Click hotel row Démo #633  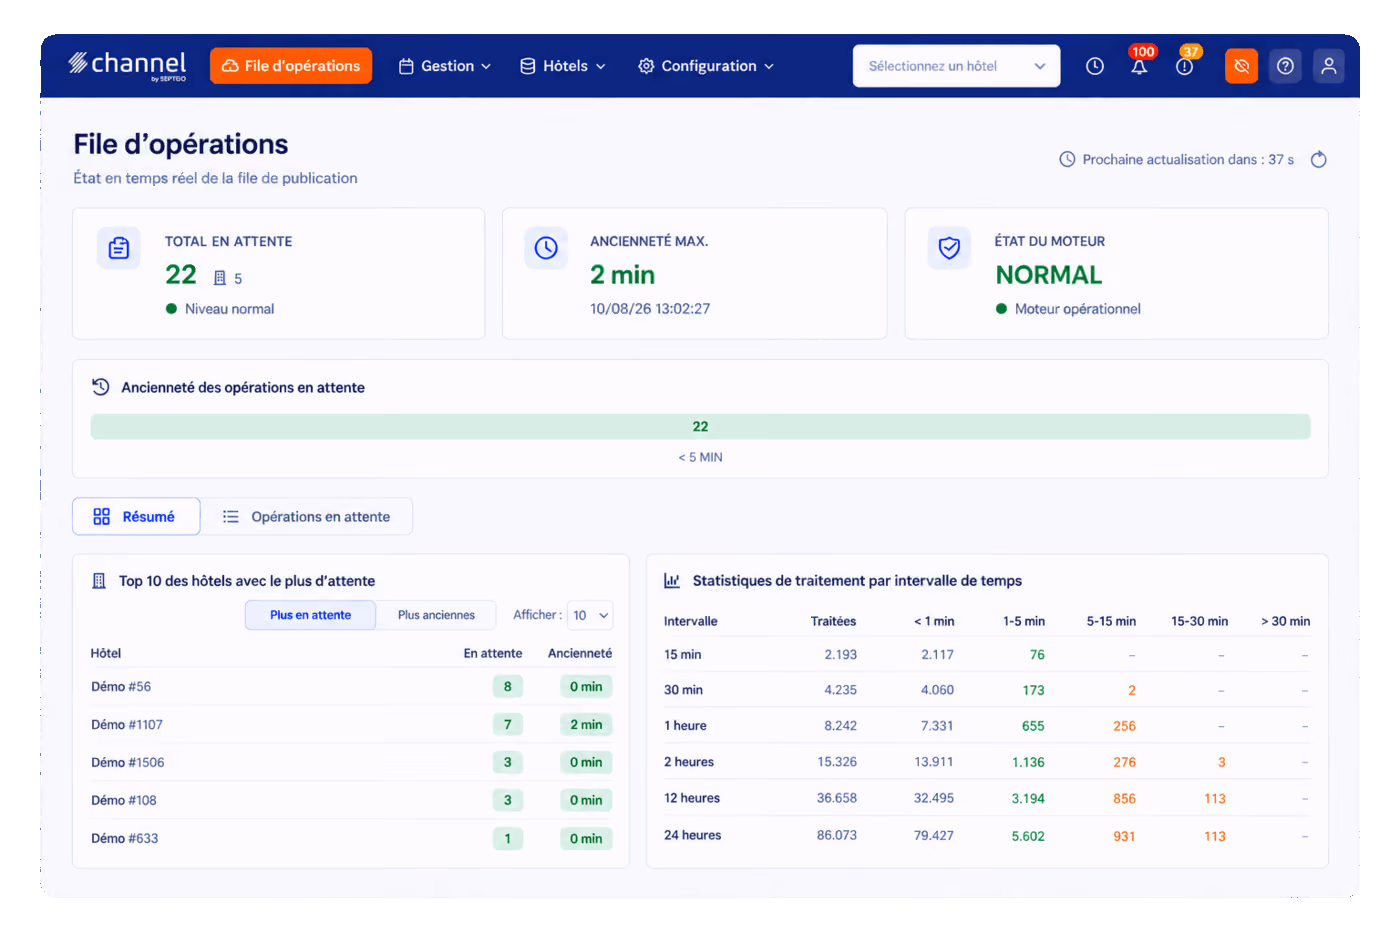[351, 839]
